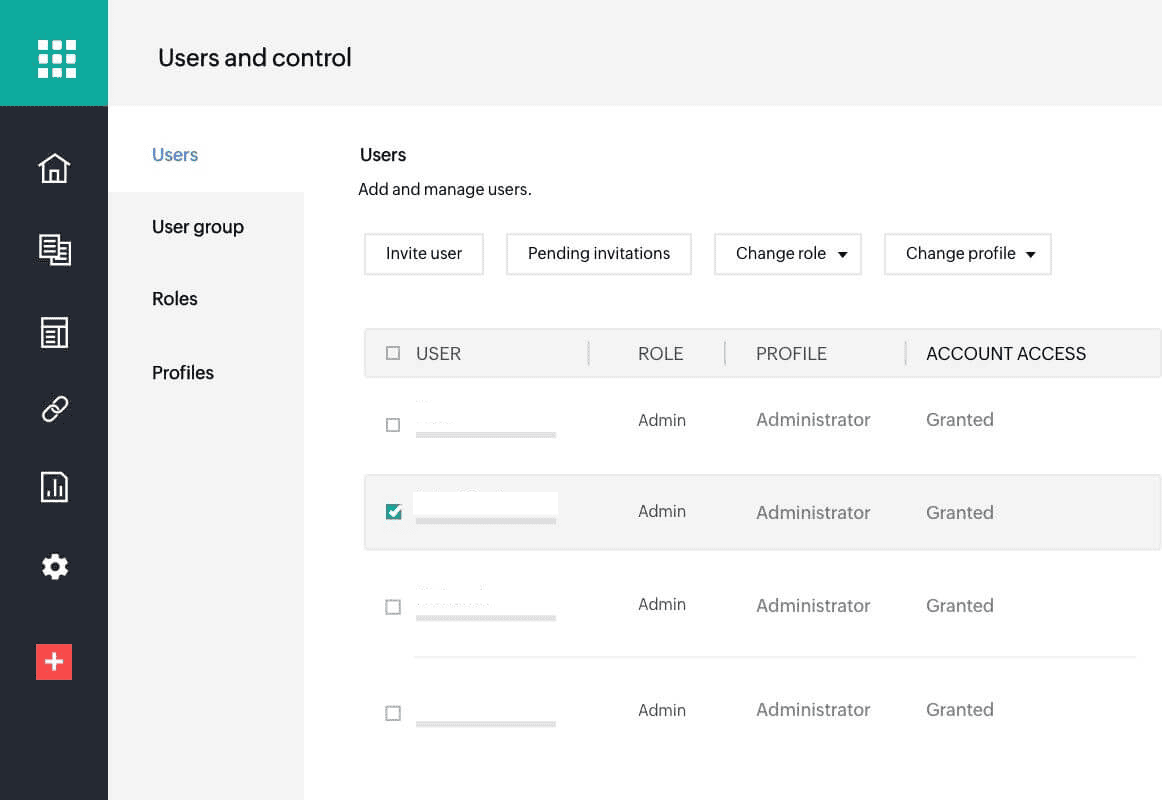Viewport: 1162px width, 800px height.
Task: Go to Home via sidebar house icon
Action: (x=54, y=168)
